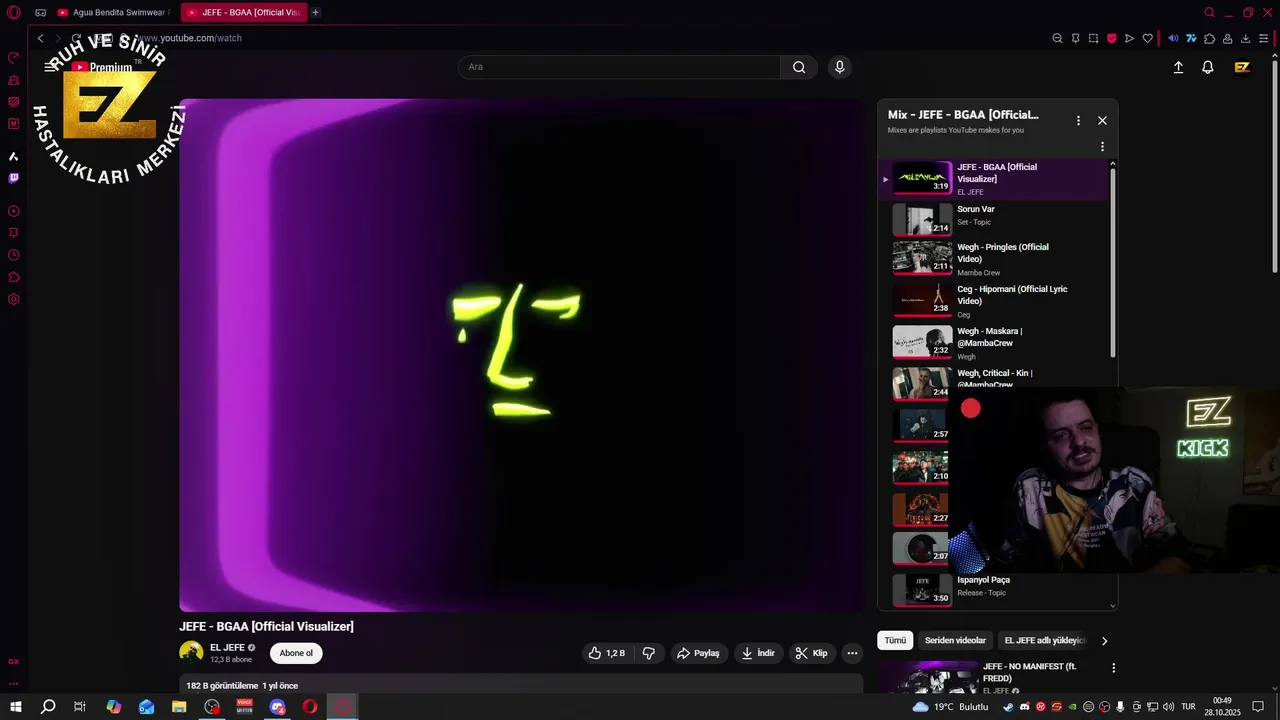Open Steam from the system tray
The image size is (1280, 720).
1008,707
